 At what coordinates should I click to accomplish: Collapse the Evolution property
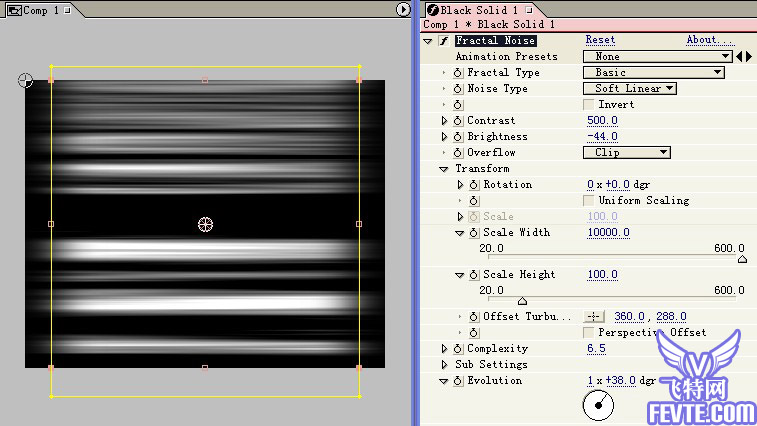(444, 382)
